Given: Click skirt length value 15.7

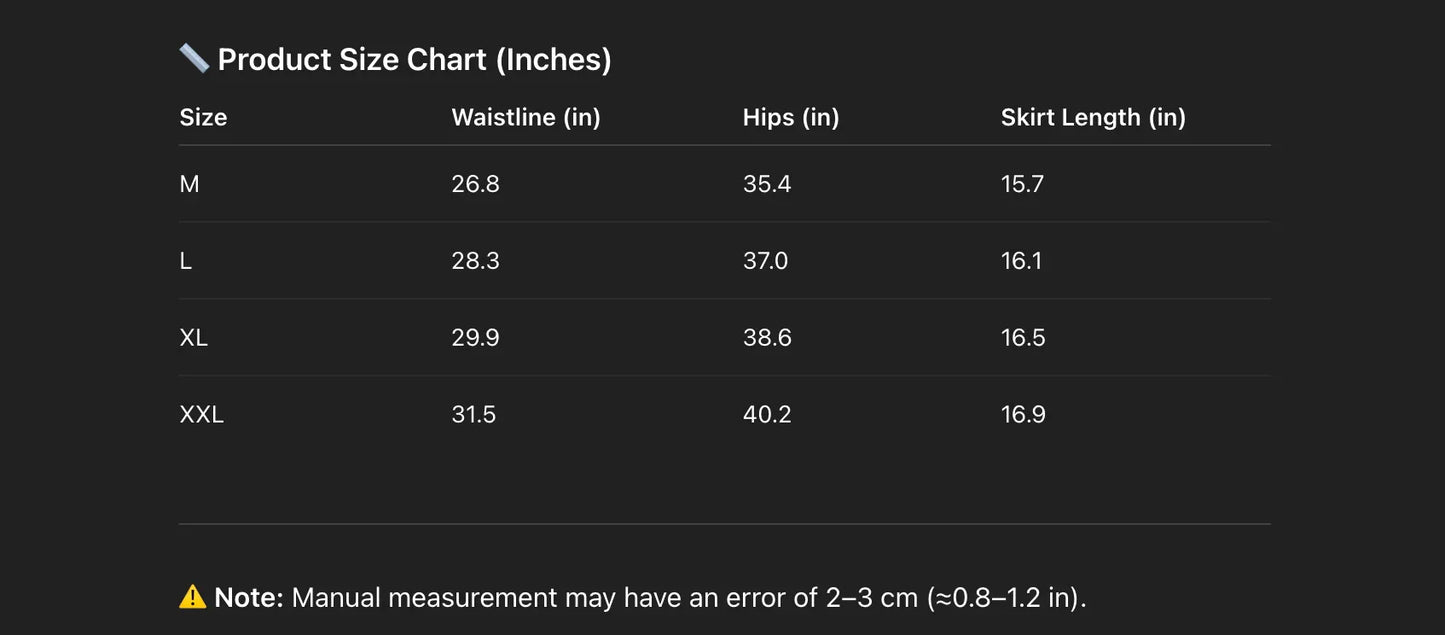Looking at the screenshot, I should tap(1022, 184).
